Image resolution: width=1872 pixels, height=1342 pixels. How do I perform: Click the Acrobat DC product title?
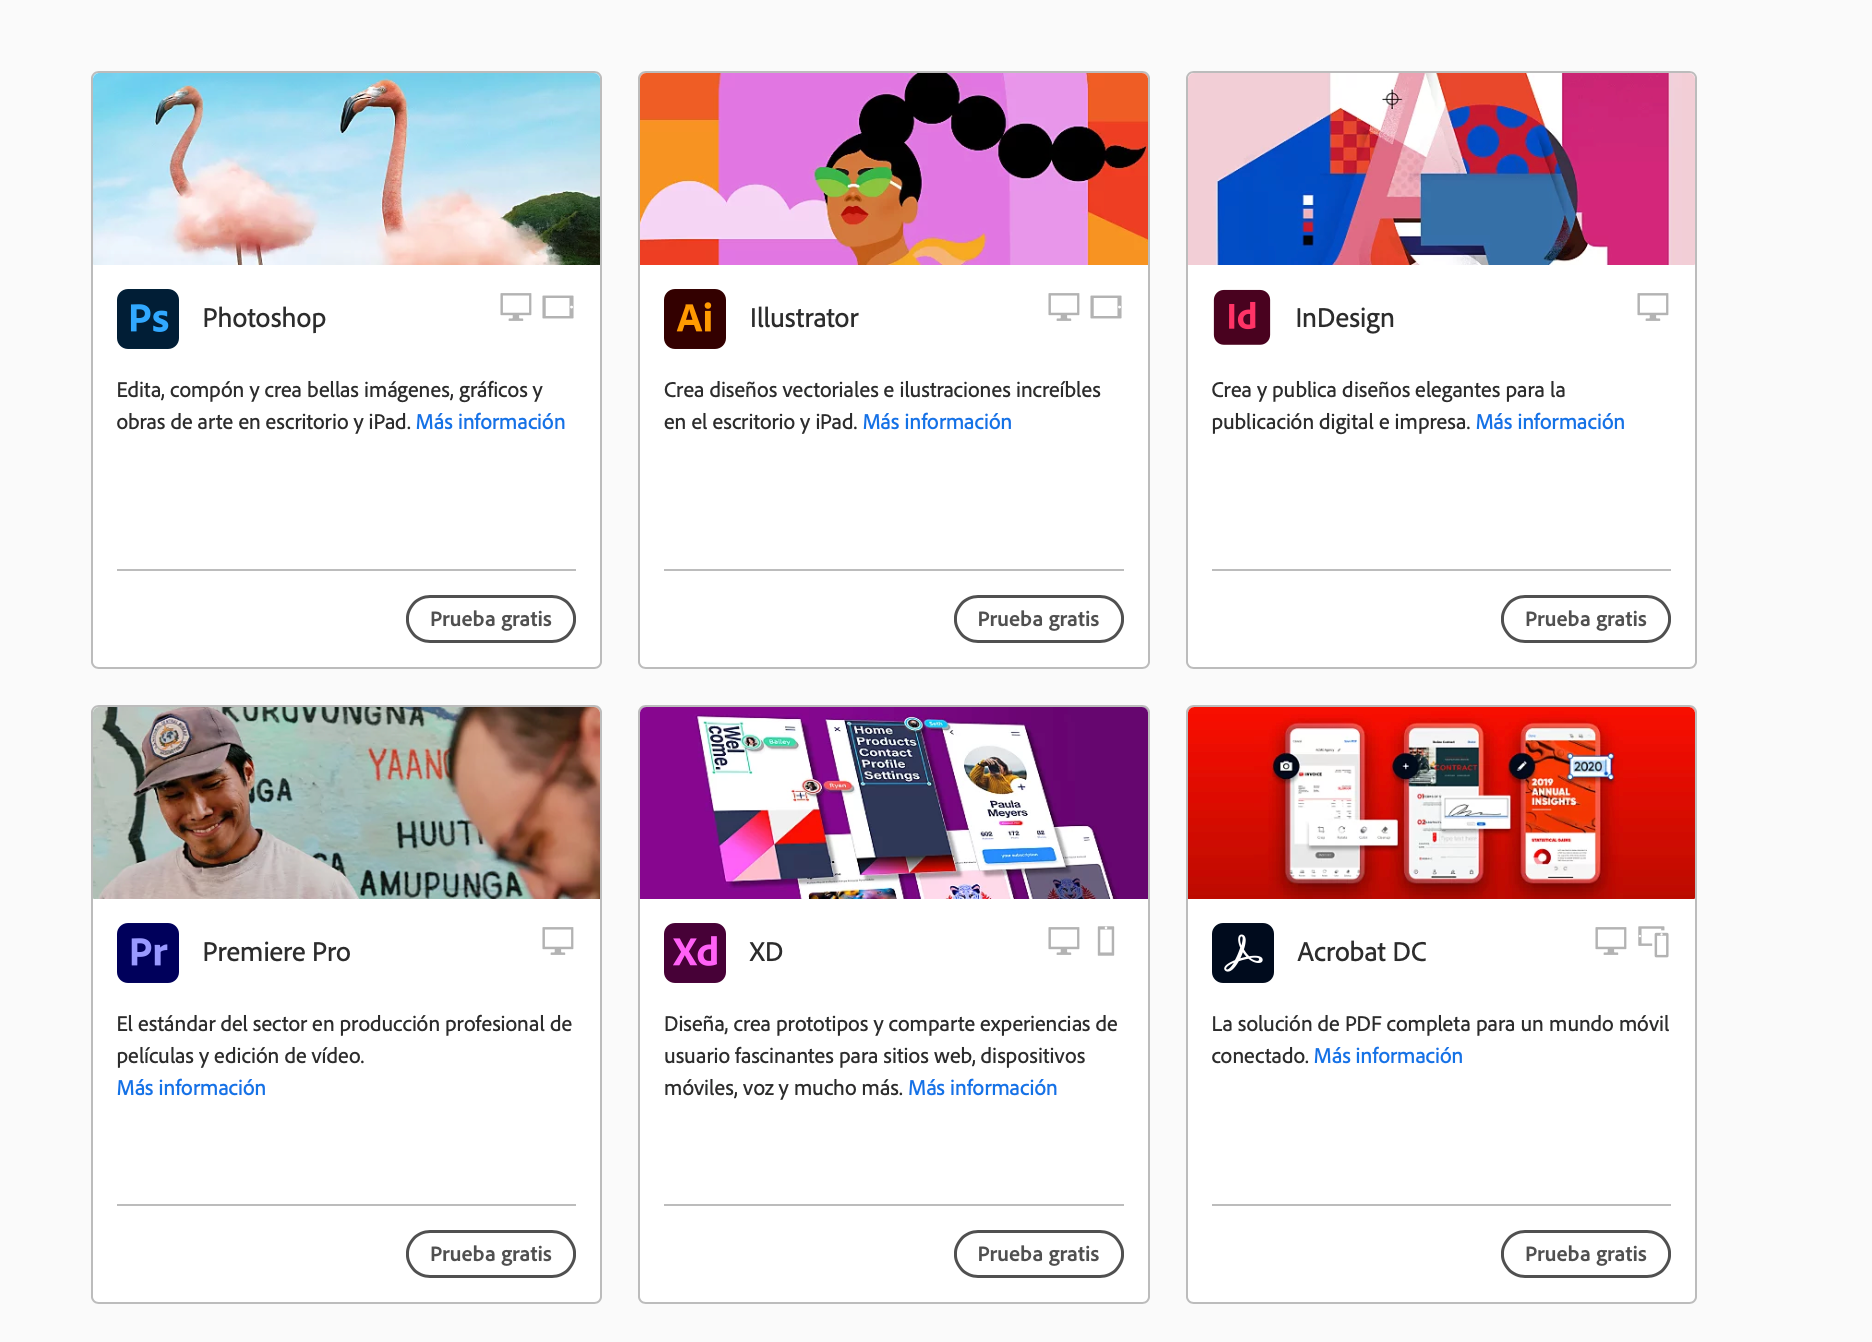click(1362, 952)
